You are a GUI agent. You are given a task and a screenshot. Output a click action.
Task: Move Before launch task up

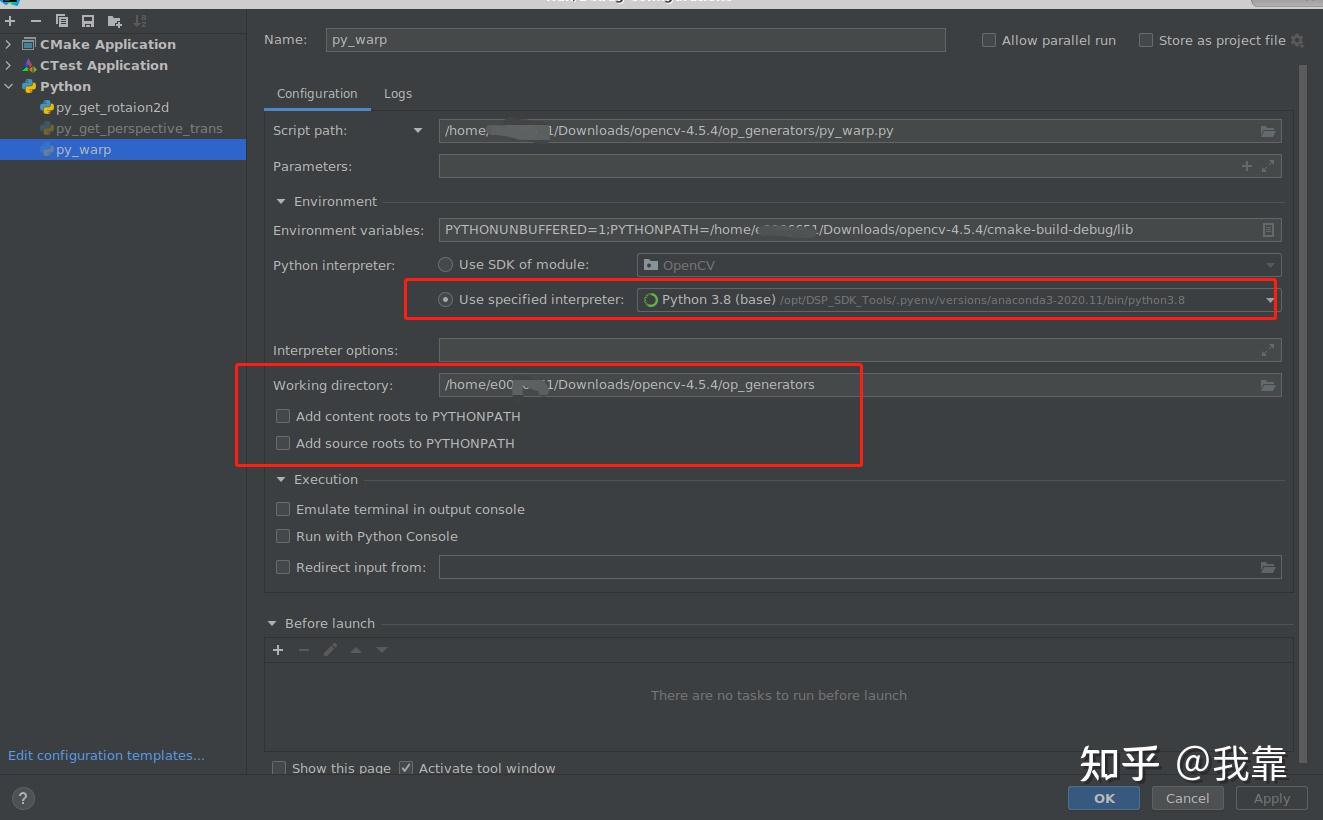point(356,650)
